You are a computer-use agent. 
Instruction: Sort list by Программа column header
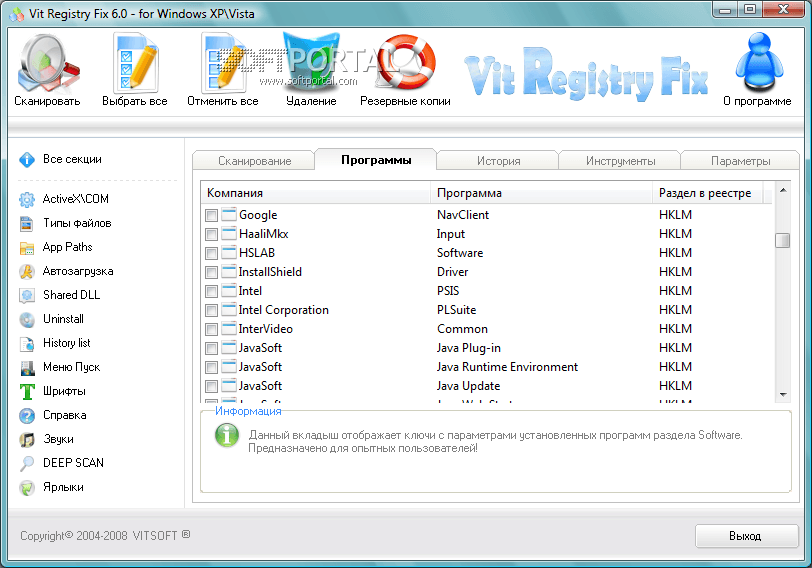[x=541, y=193]
